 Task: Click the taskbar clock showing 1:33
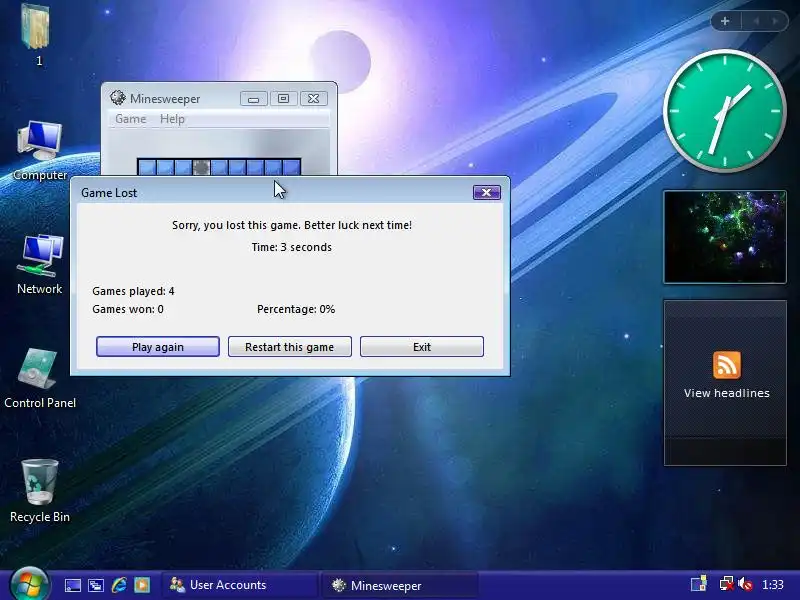tap(772, 585)
